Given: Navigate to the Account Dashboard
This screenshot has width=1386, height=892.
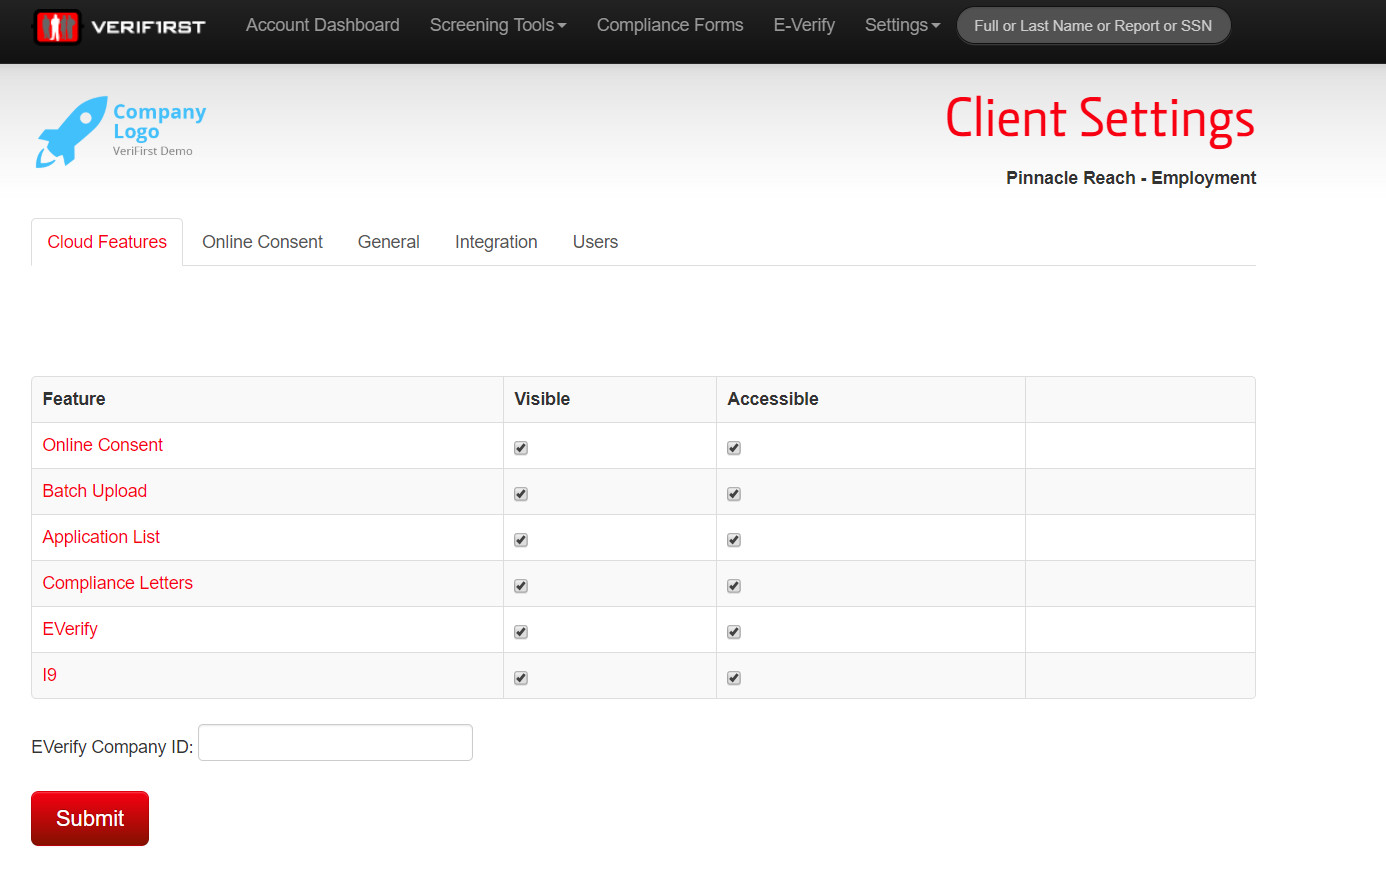Looking at the screenshot, I should tap(322, 24).
